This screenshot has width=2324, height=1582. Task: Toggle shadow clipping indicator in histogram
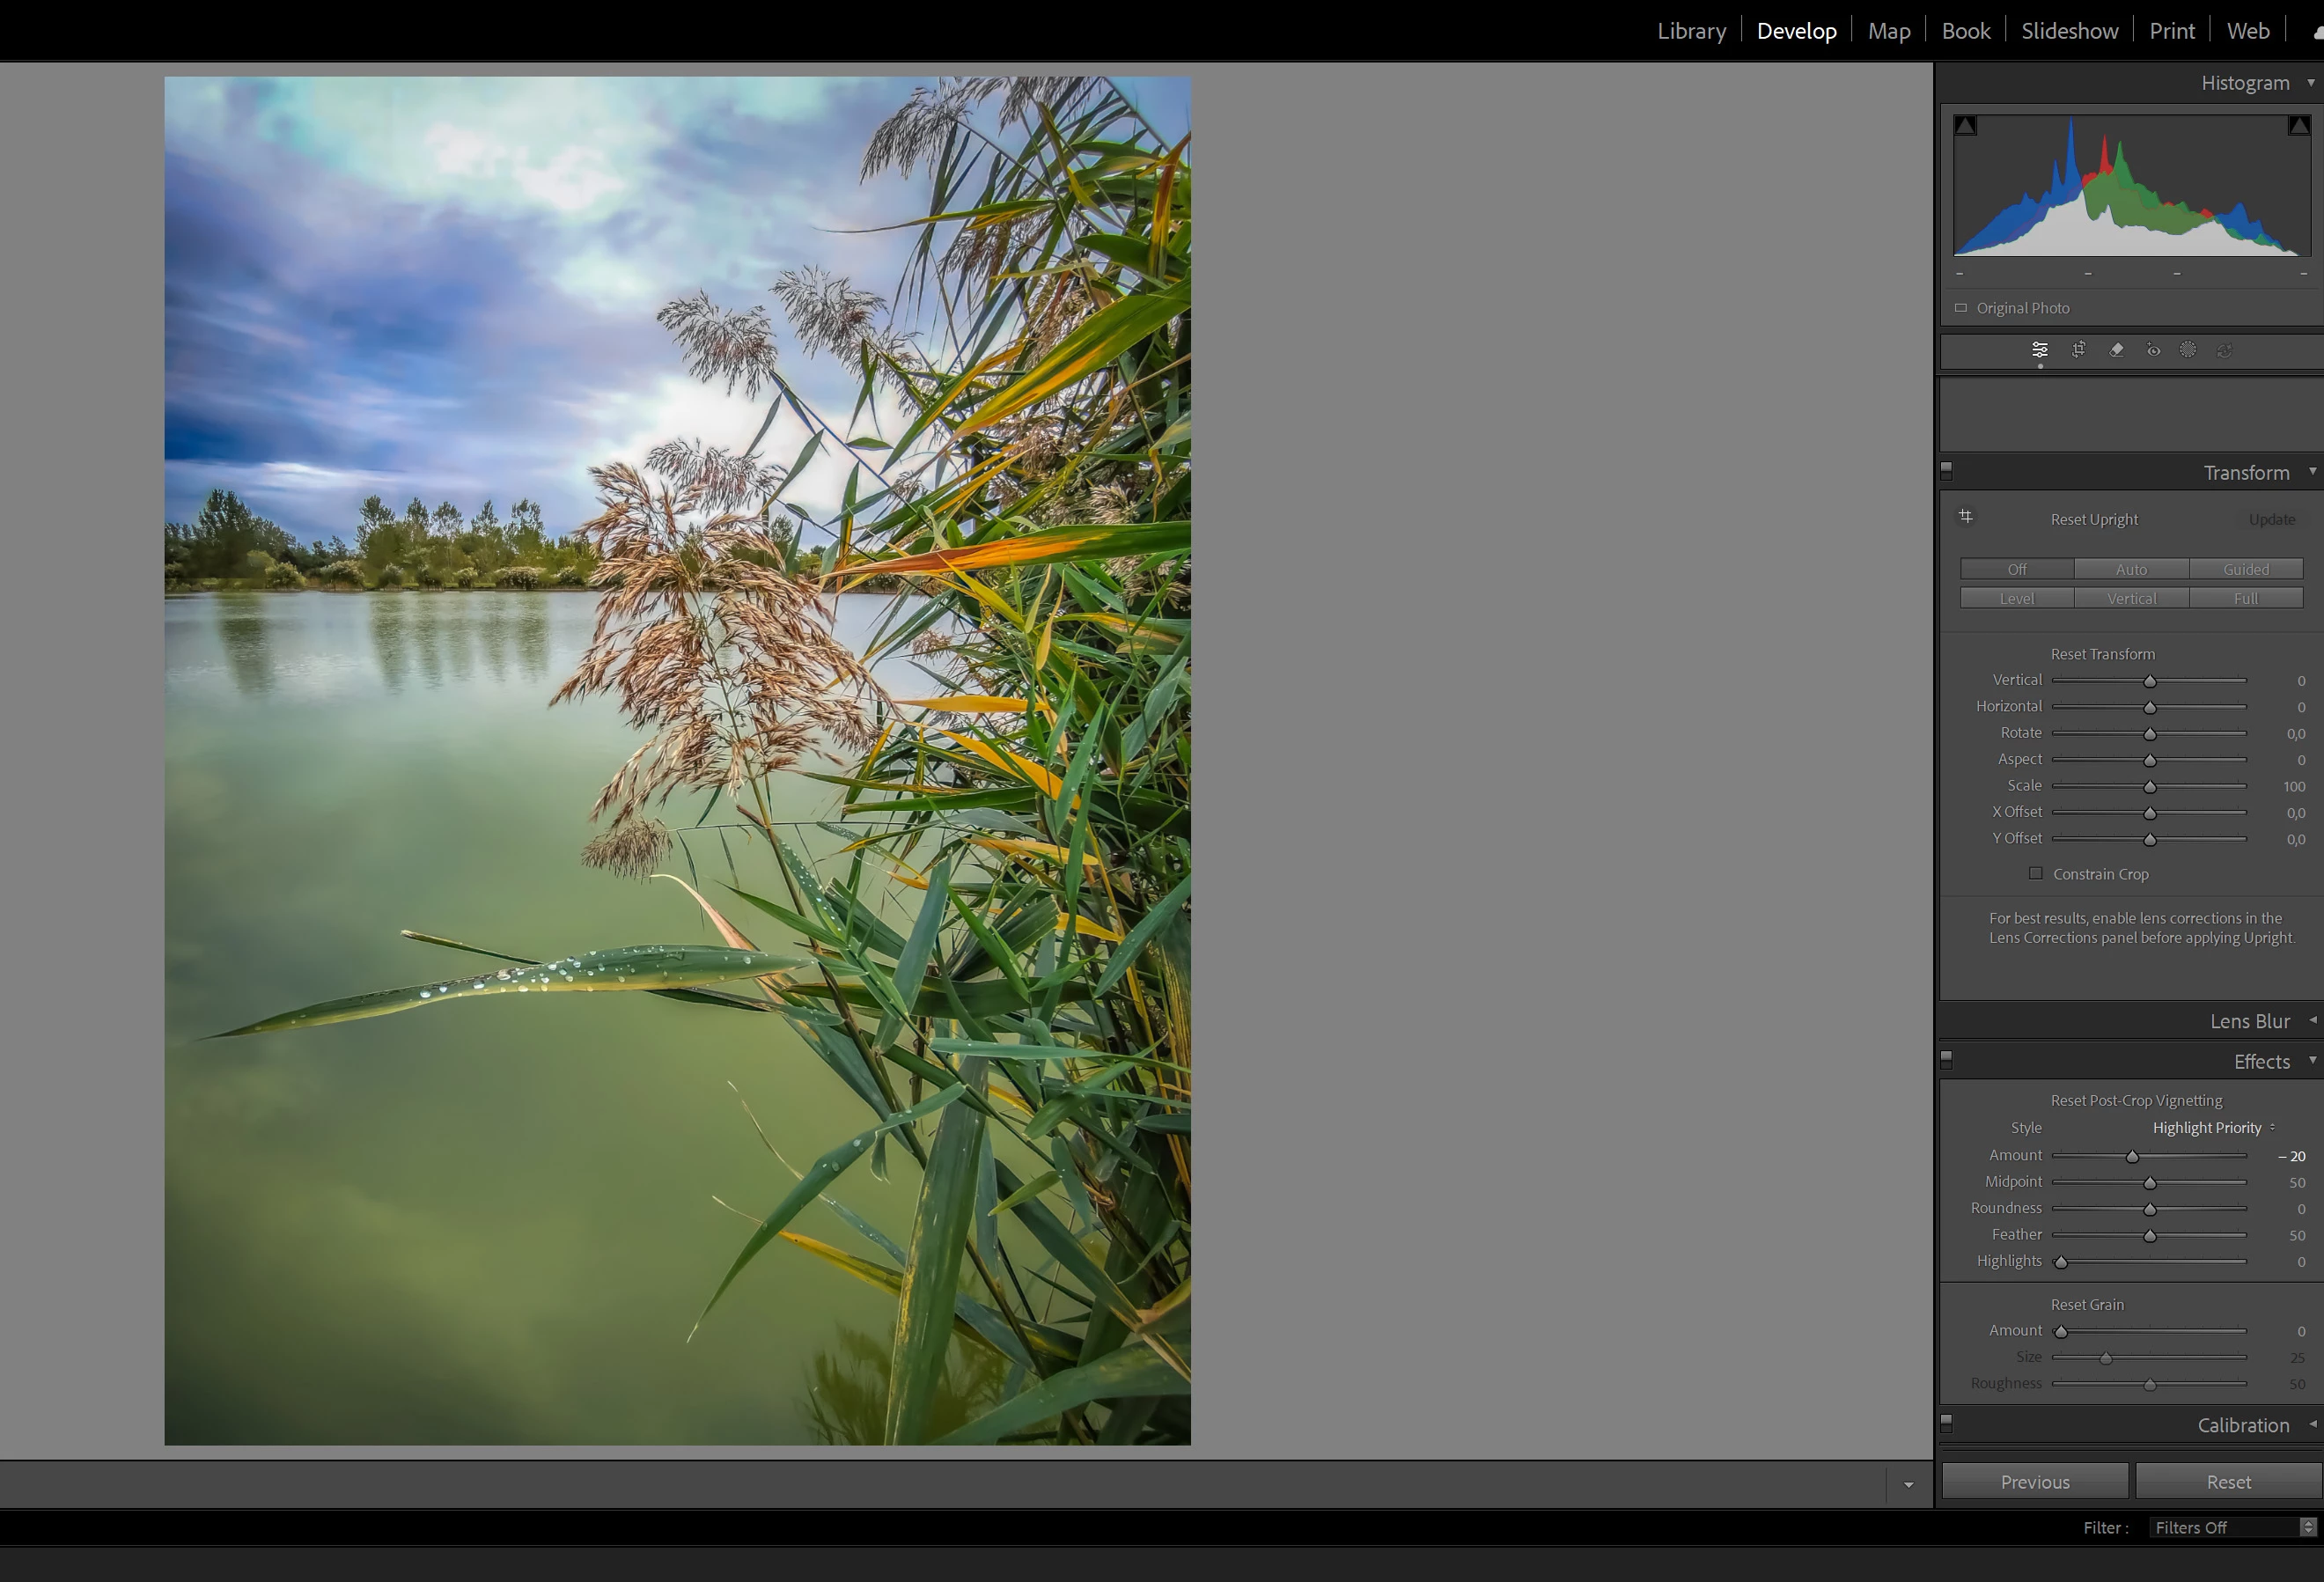1965,126
